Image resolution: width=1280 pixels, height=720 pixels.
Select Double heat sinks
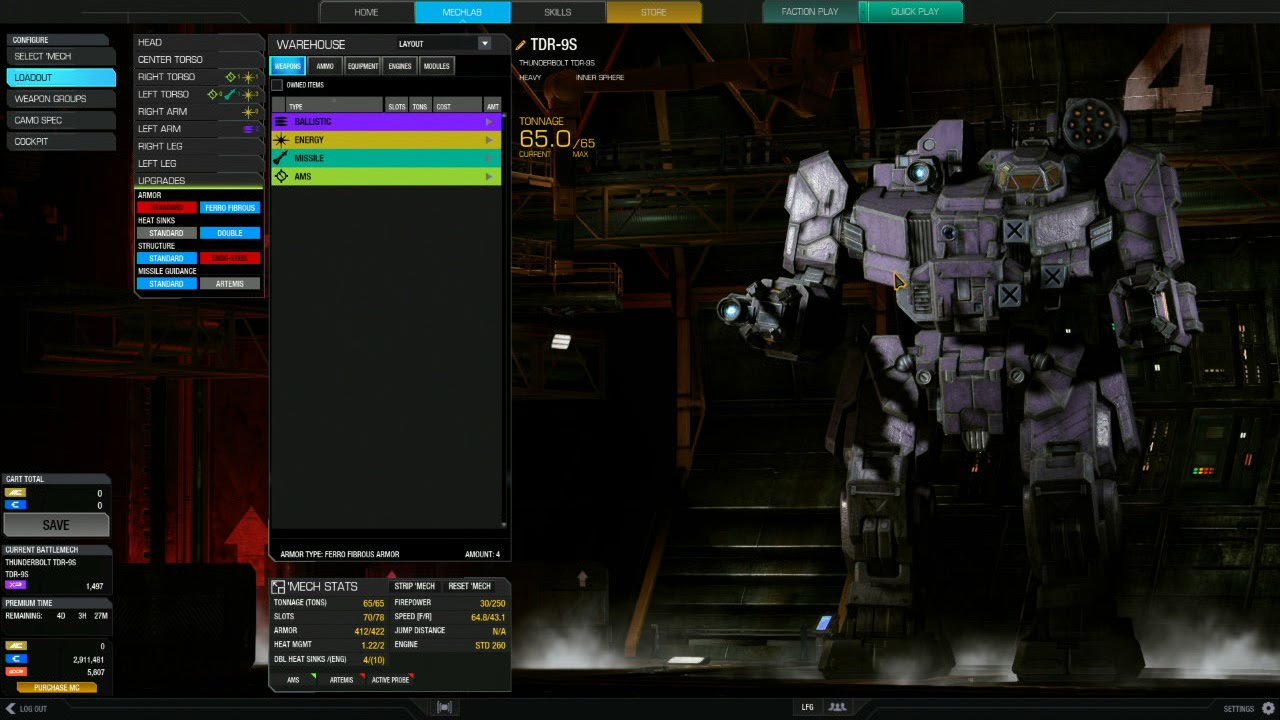tap(230, 233)
